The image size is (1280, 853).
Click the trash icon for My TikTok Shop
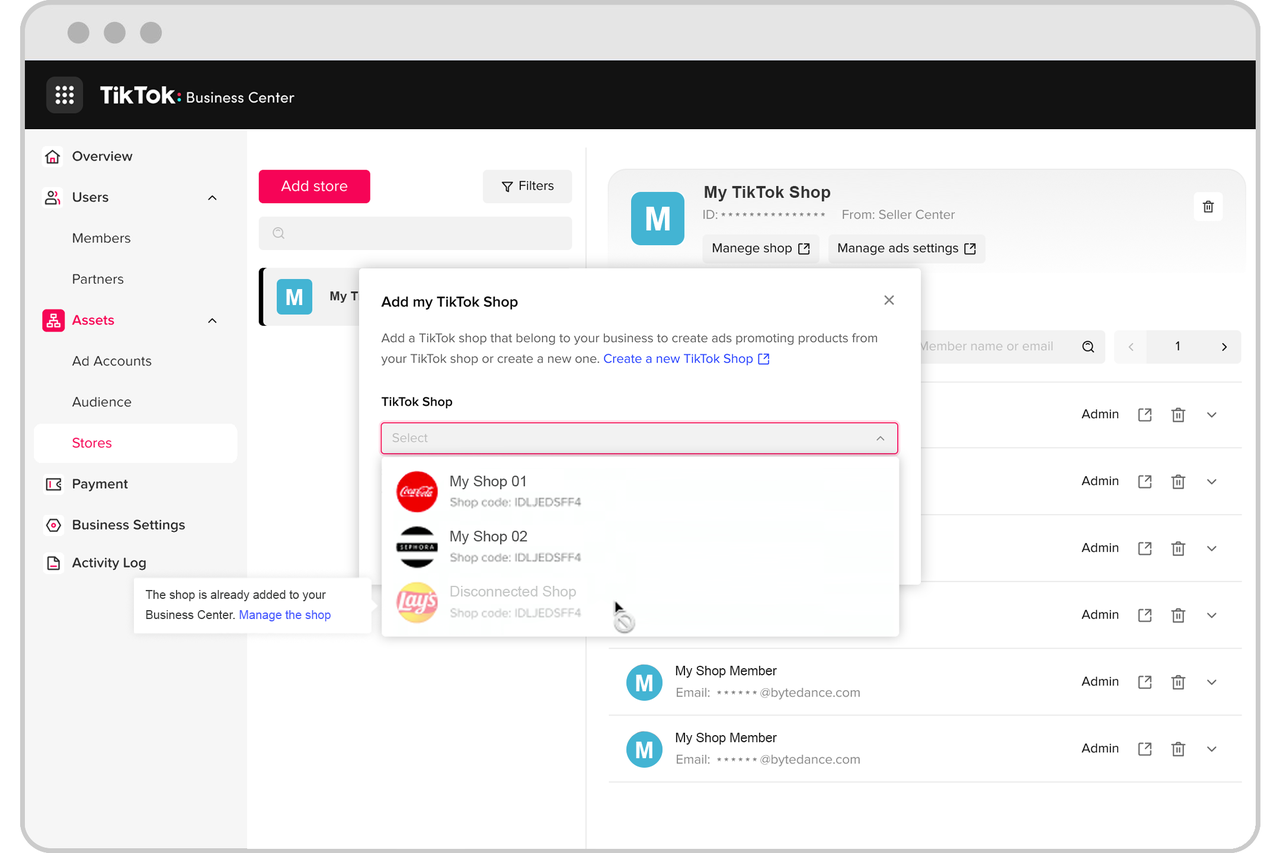pos(1208,206)
